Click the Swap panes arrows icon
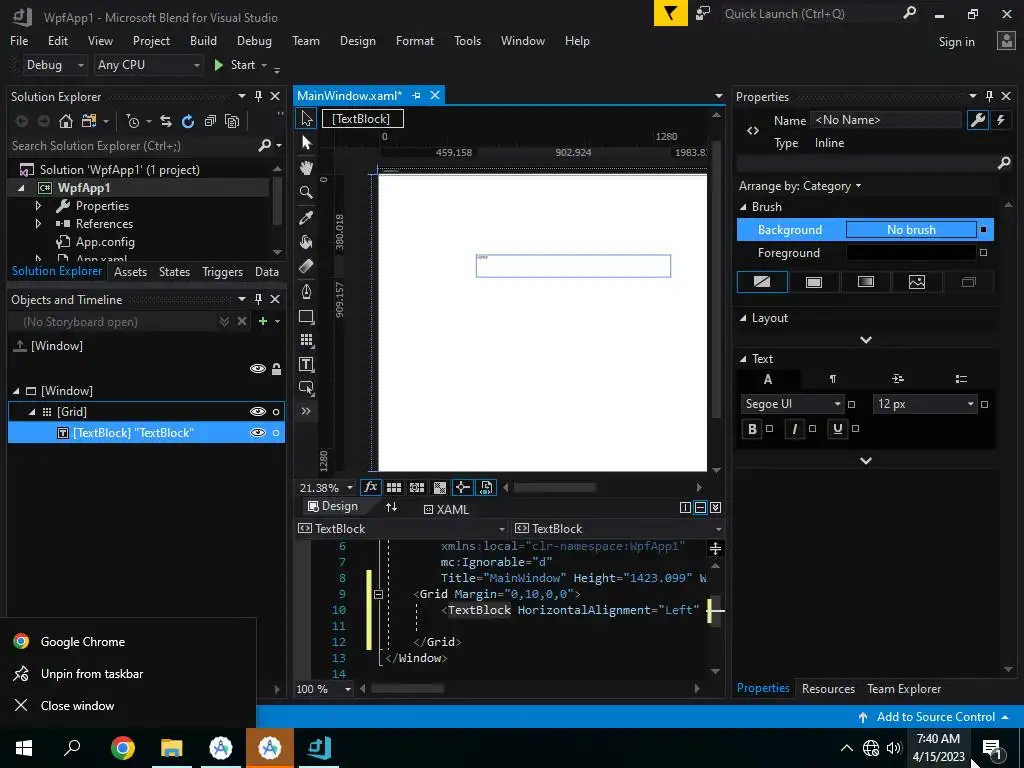The image size is (1024, 768). click(391, 507)
